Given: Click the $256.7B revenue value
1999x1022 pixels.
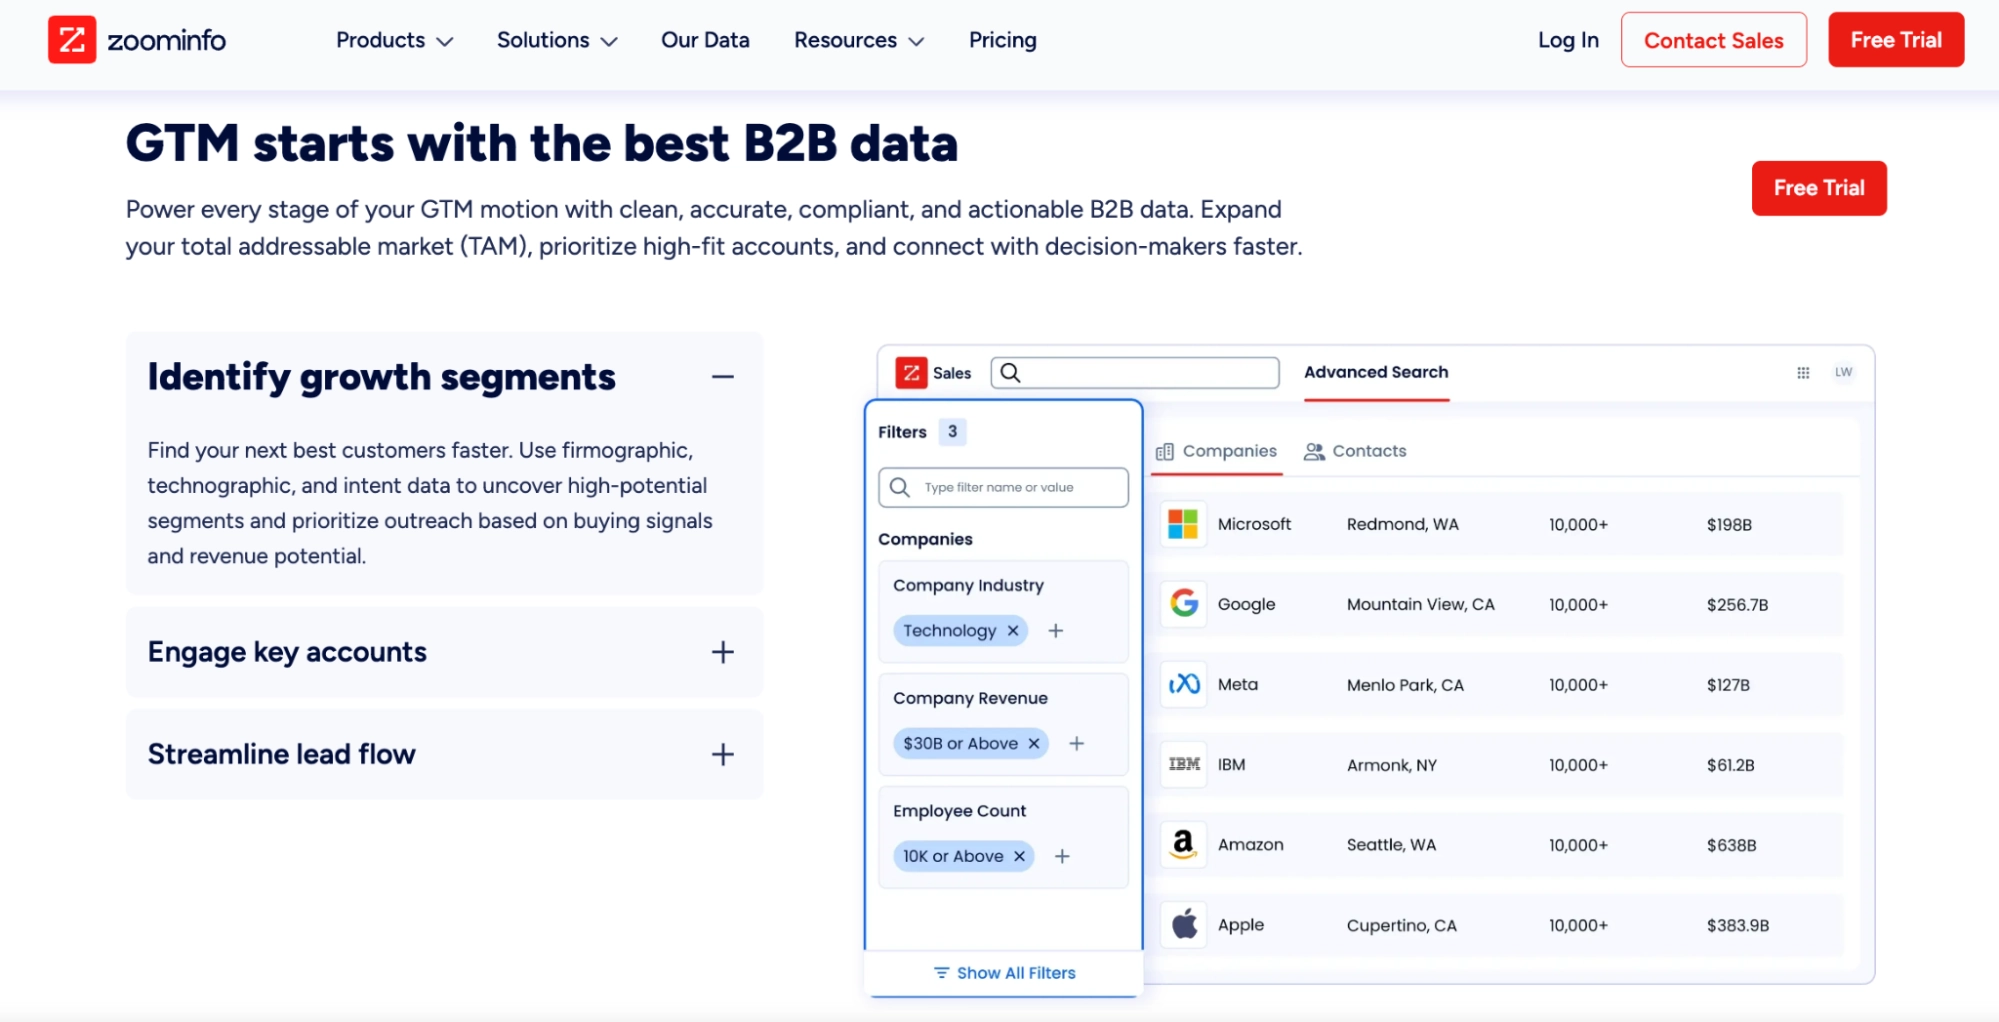Looking at the screenshot, I should [1737, 605].
